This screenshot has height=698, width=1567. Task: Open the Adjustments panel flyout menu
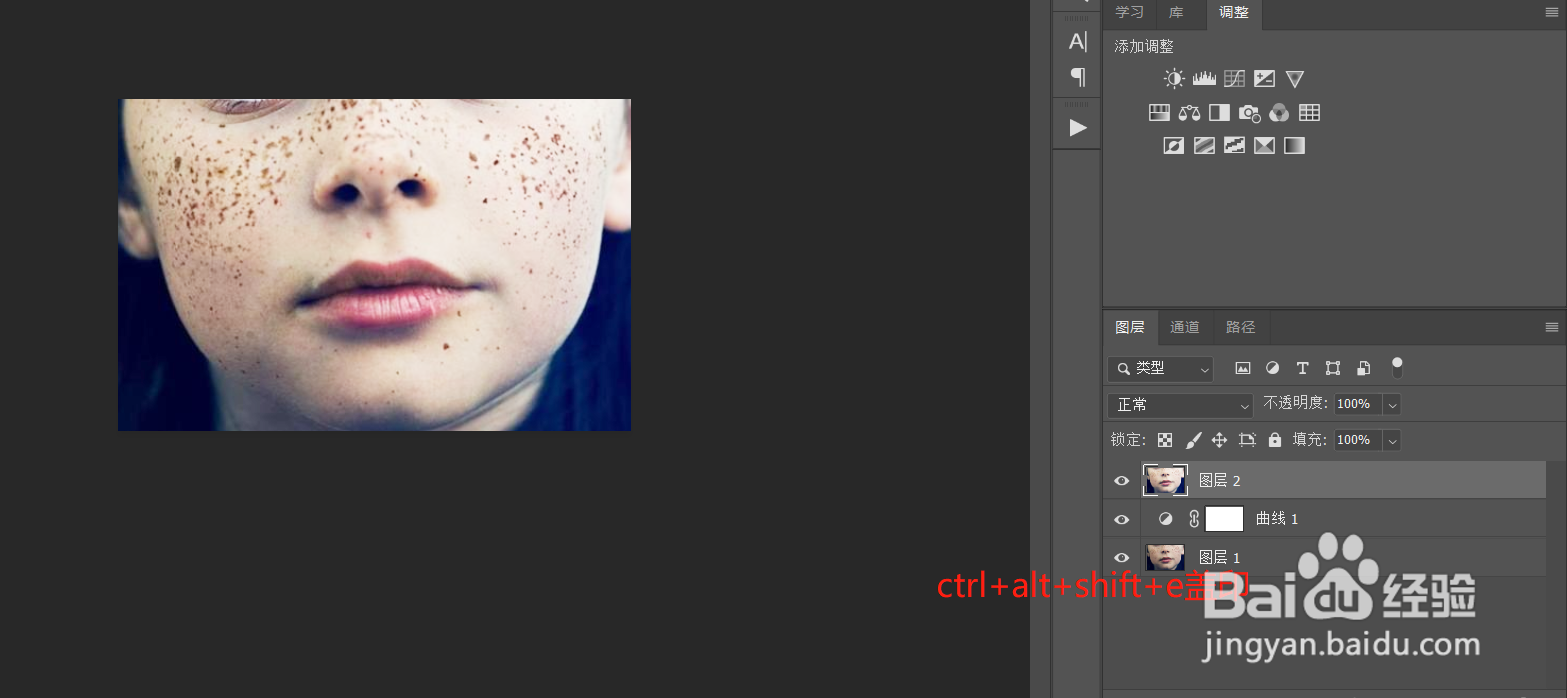coord(1552,12)
